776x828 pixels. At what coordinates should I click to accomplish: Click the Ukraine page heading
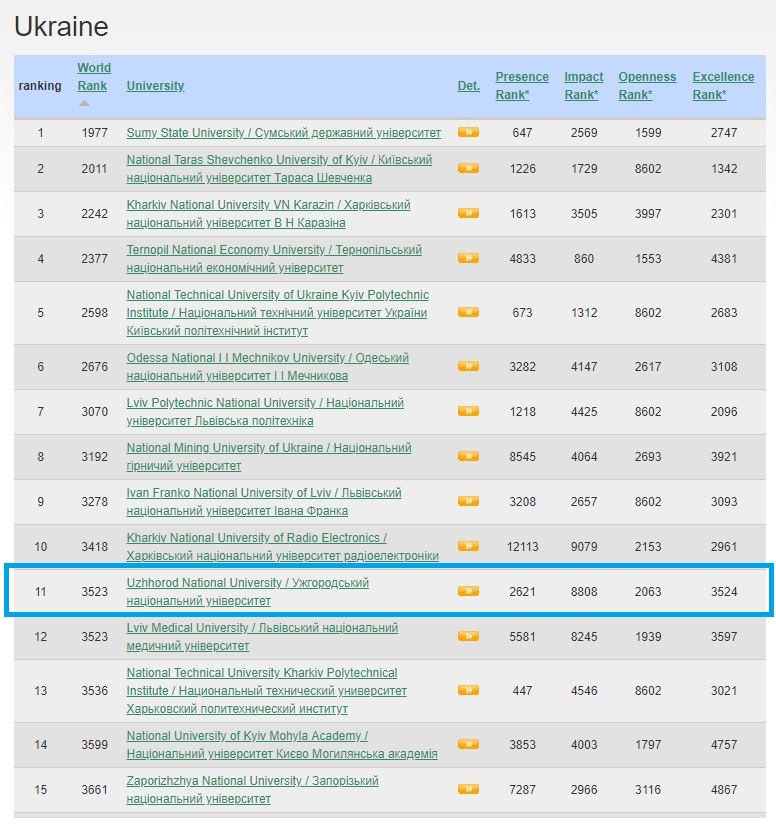[x=61, y=26]
